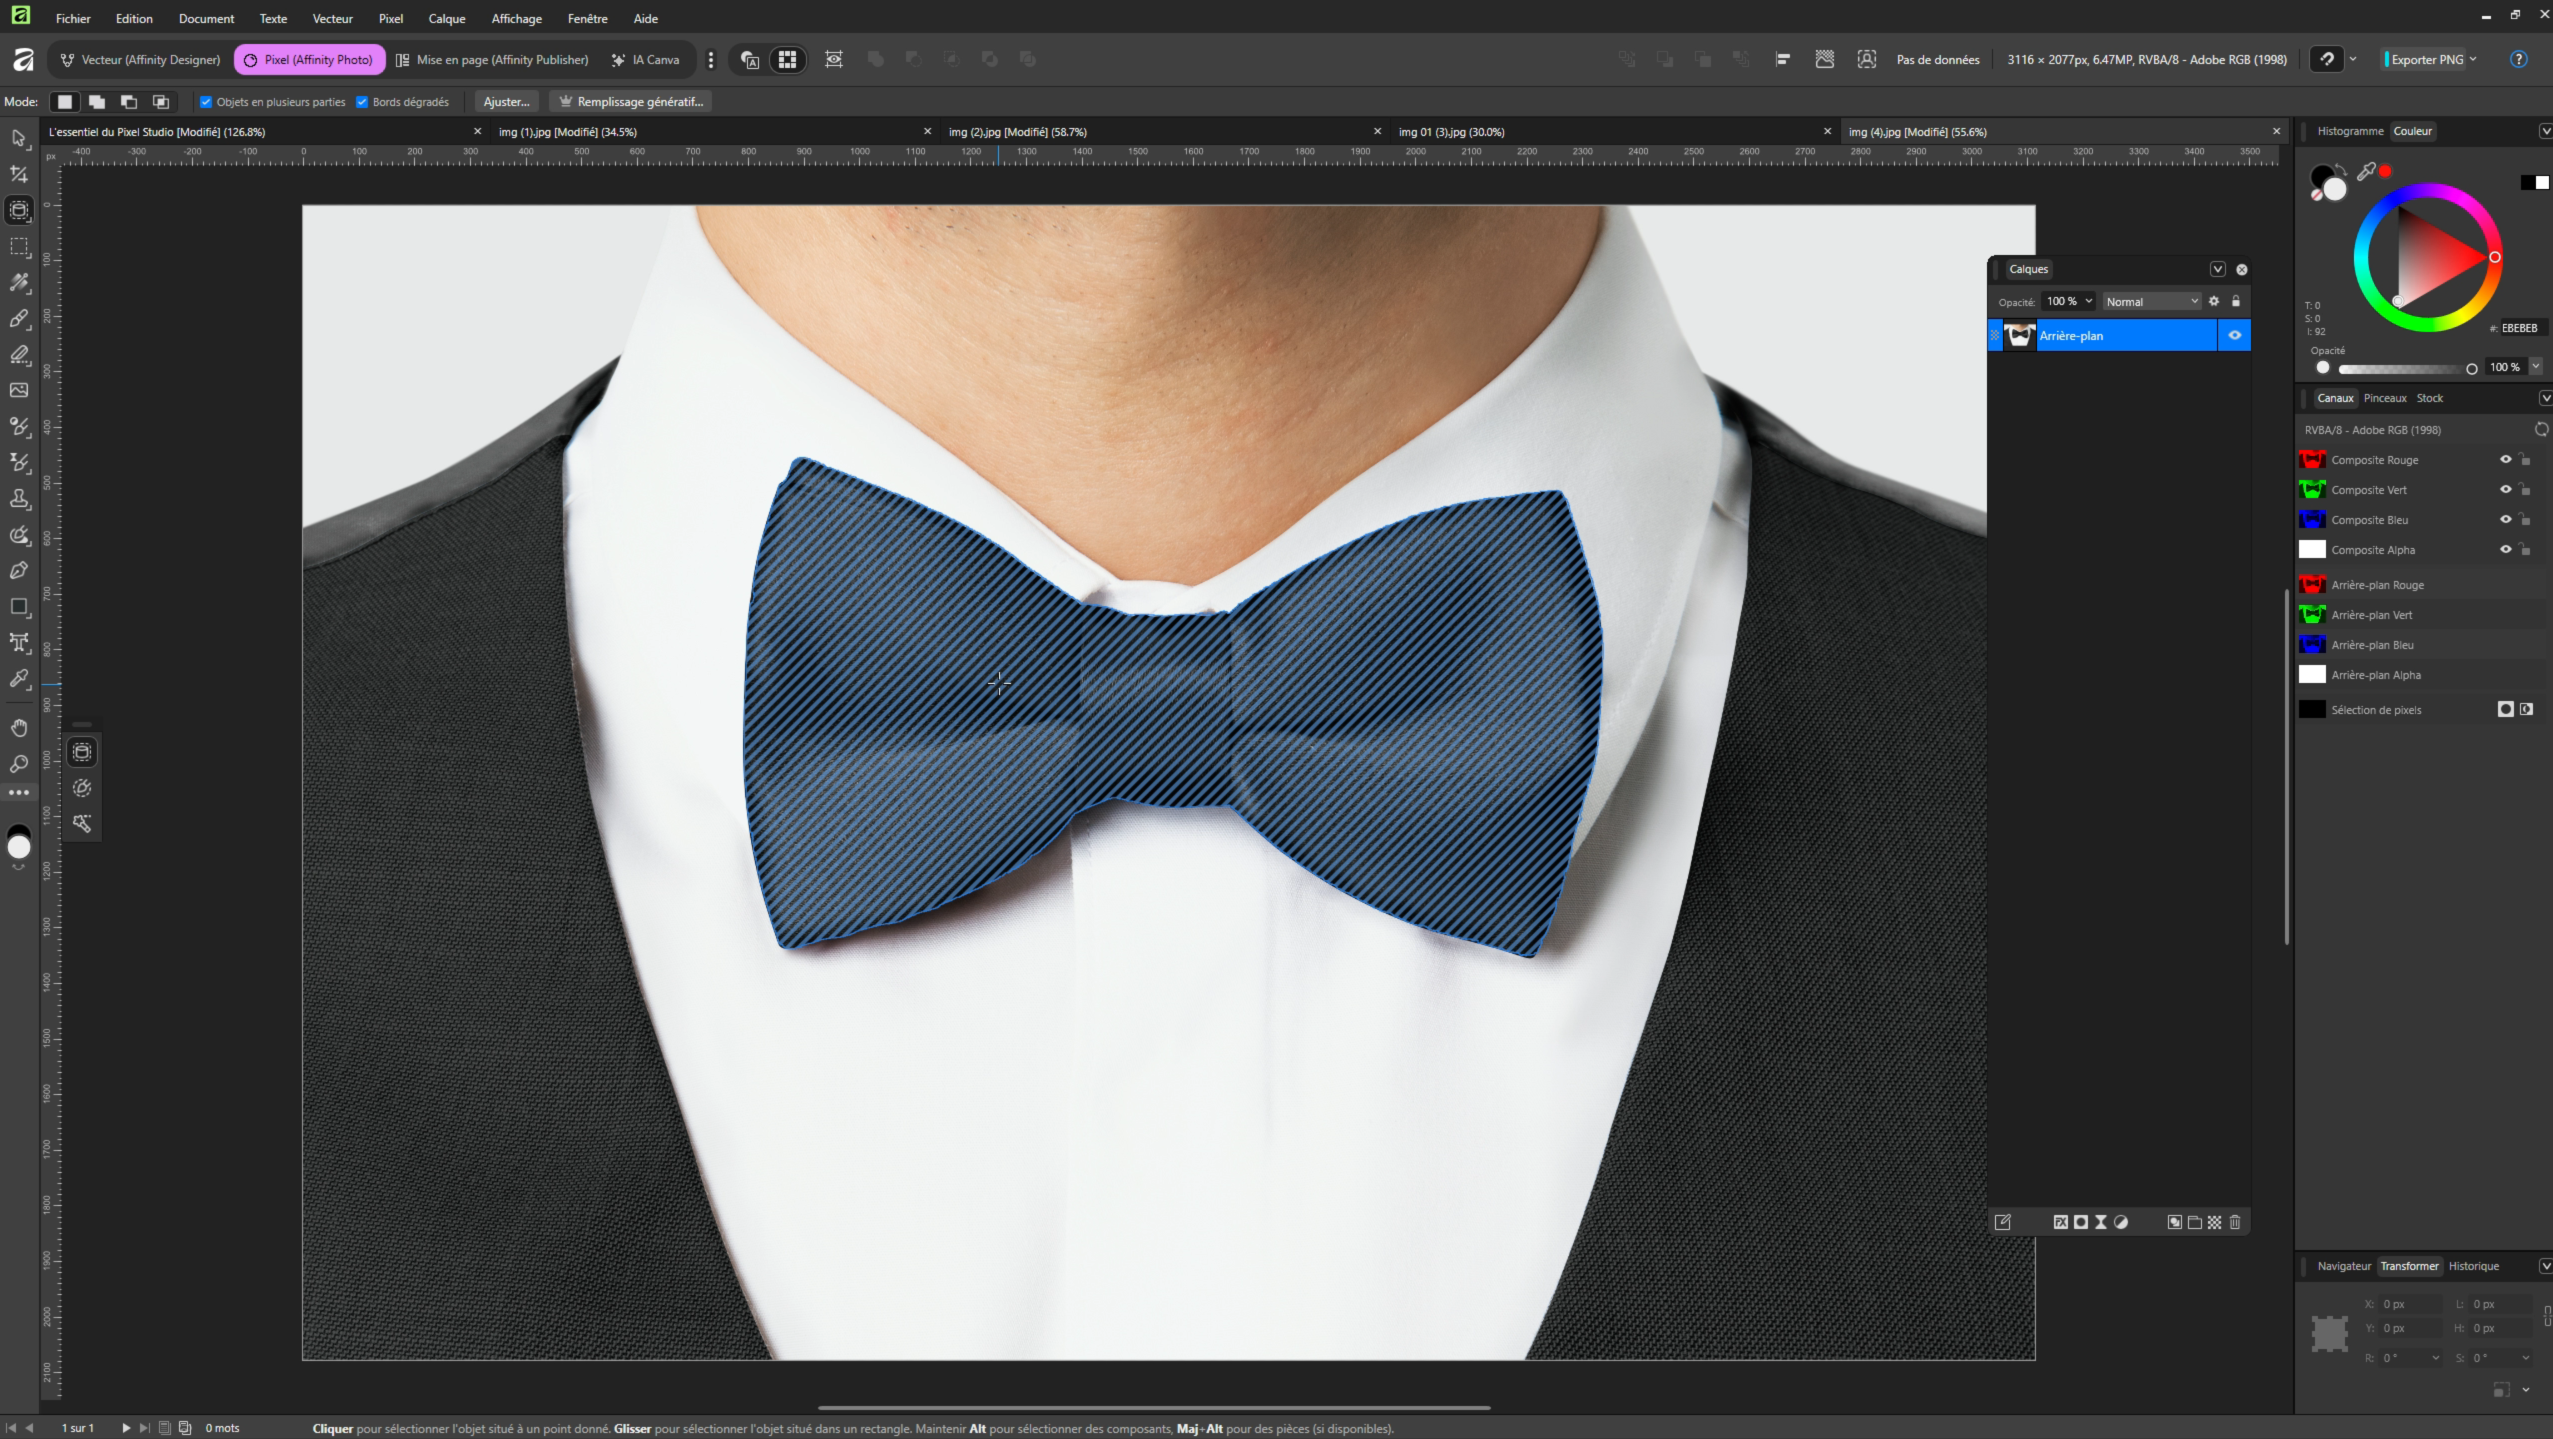Uncheck the 'Bords dégradés' checkbox

362,102
